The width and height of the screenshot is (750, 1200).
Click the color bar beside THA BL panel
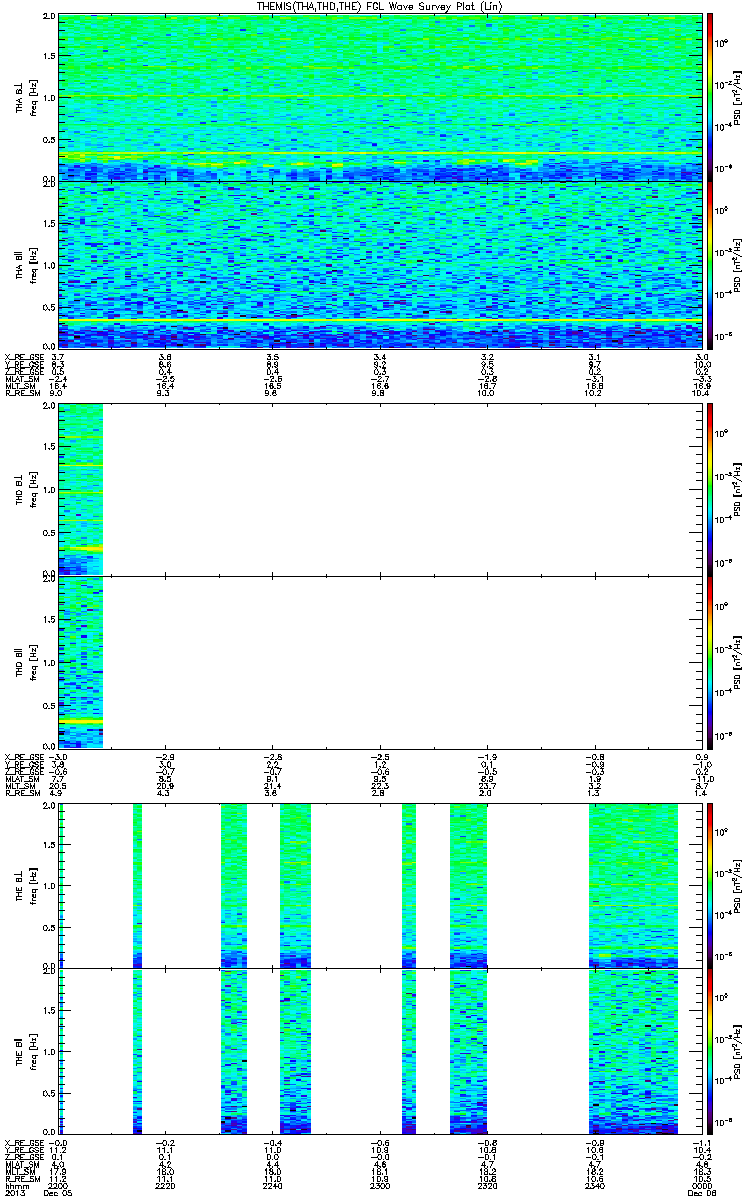coord(710,97)
